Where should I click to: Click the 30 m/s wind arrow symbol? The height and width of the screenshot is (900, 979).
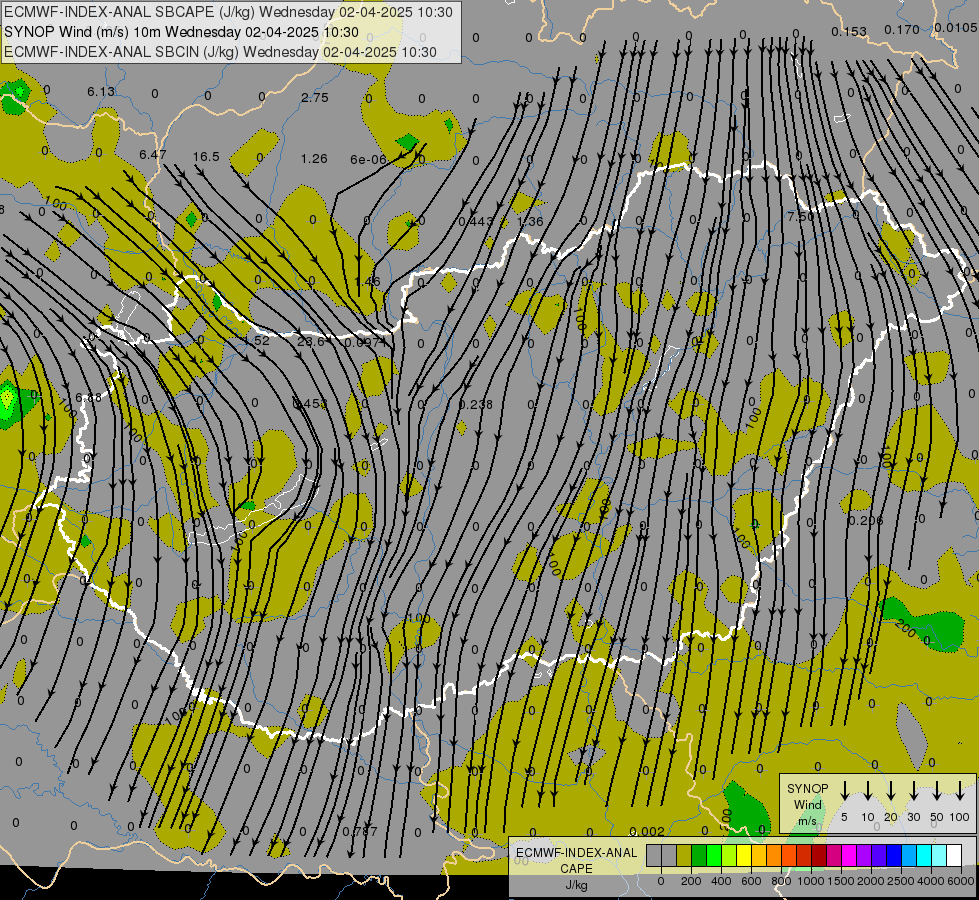click(x=913, y=790)
